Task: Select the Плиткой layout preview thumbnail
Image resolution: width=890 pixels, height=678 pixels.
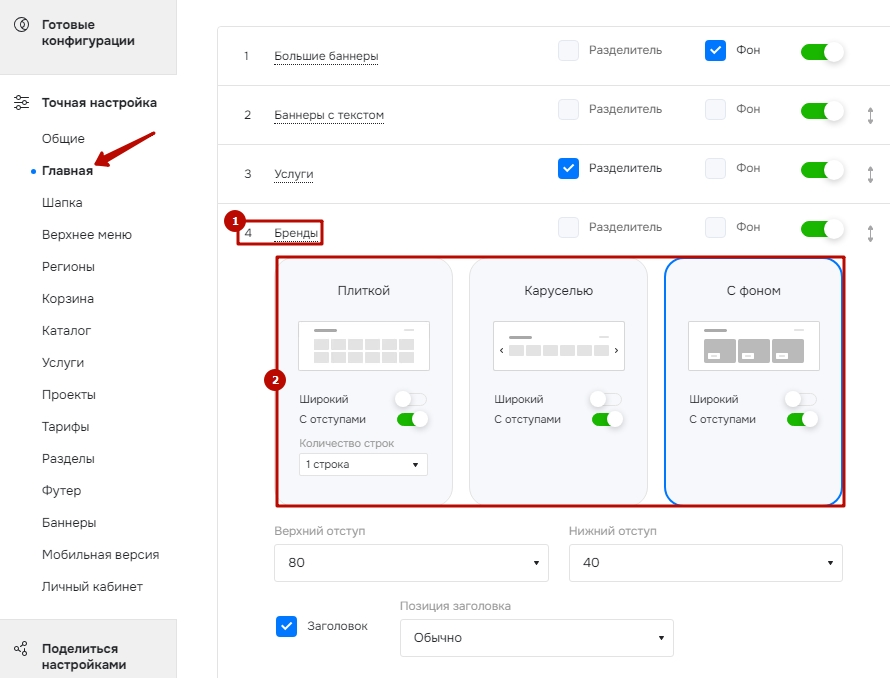Action: pos(364,346)
